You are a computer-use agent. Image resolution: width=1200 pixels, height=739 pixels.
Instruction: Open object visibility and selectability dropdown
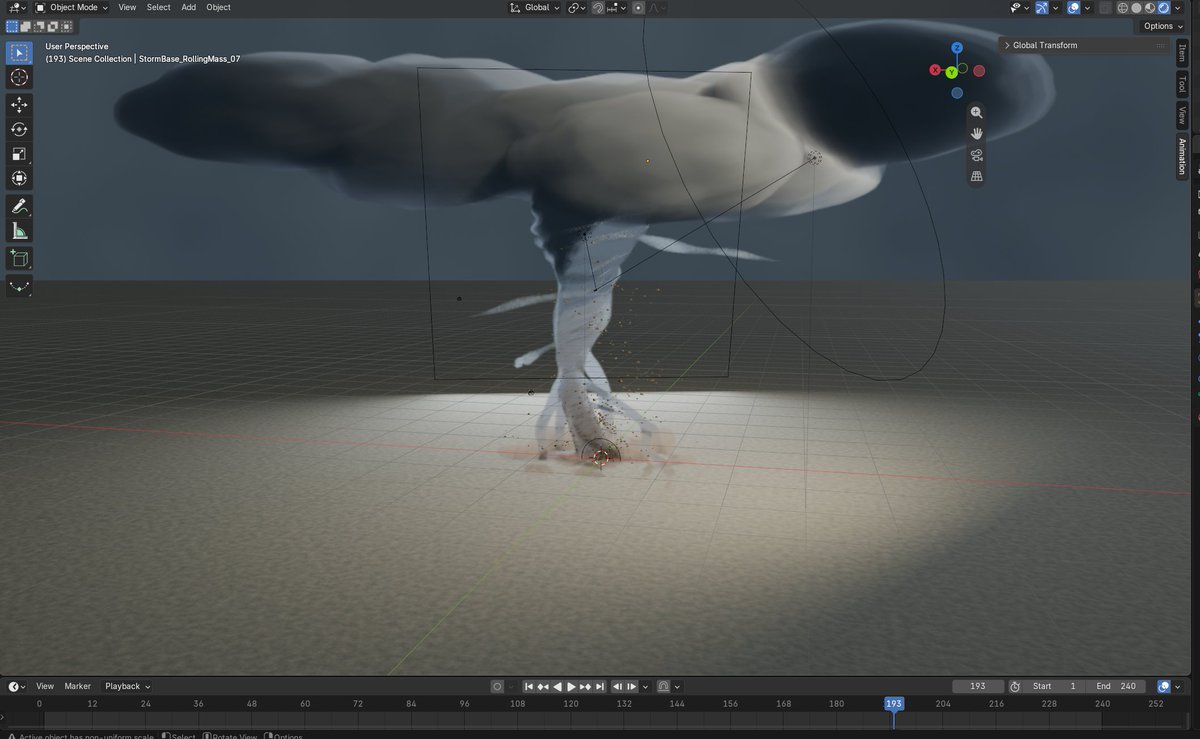(1020, 7)
